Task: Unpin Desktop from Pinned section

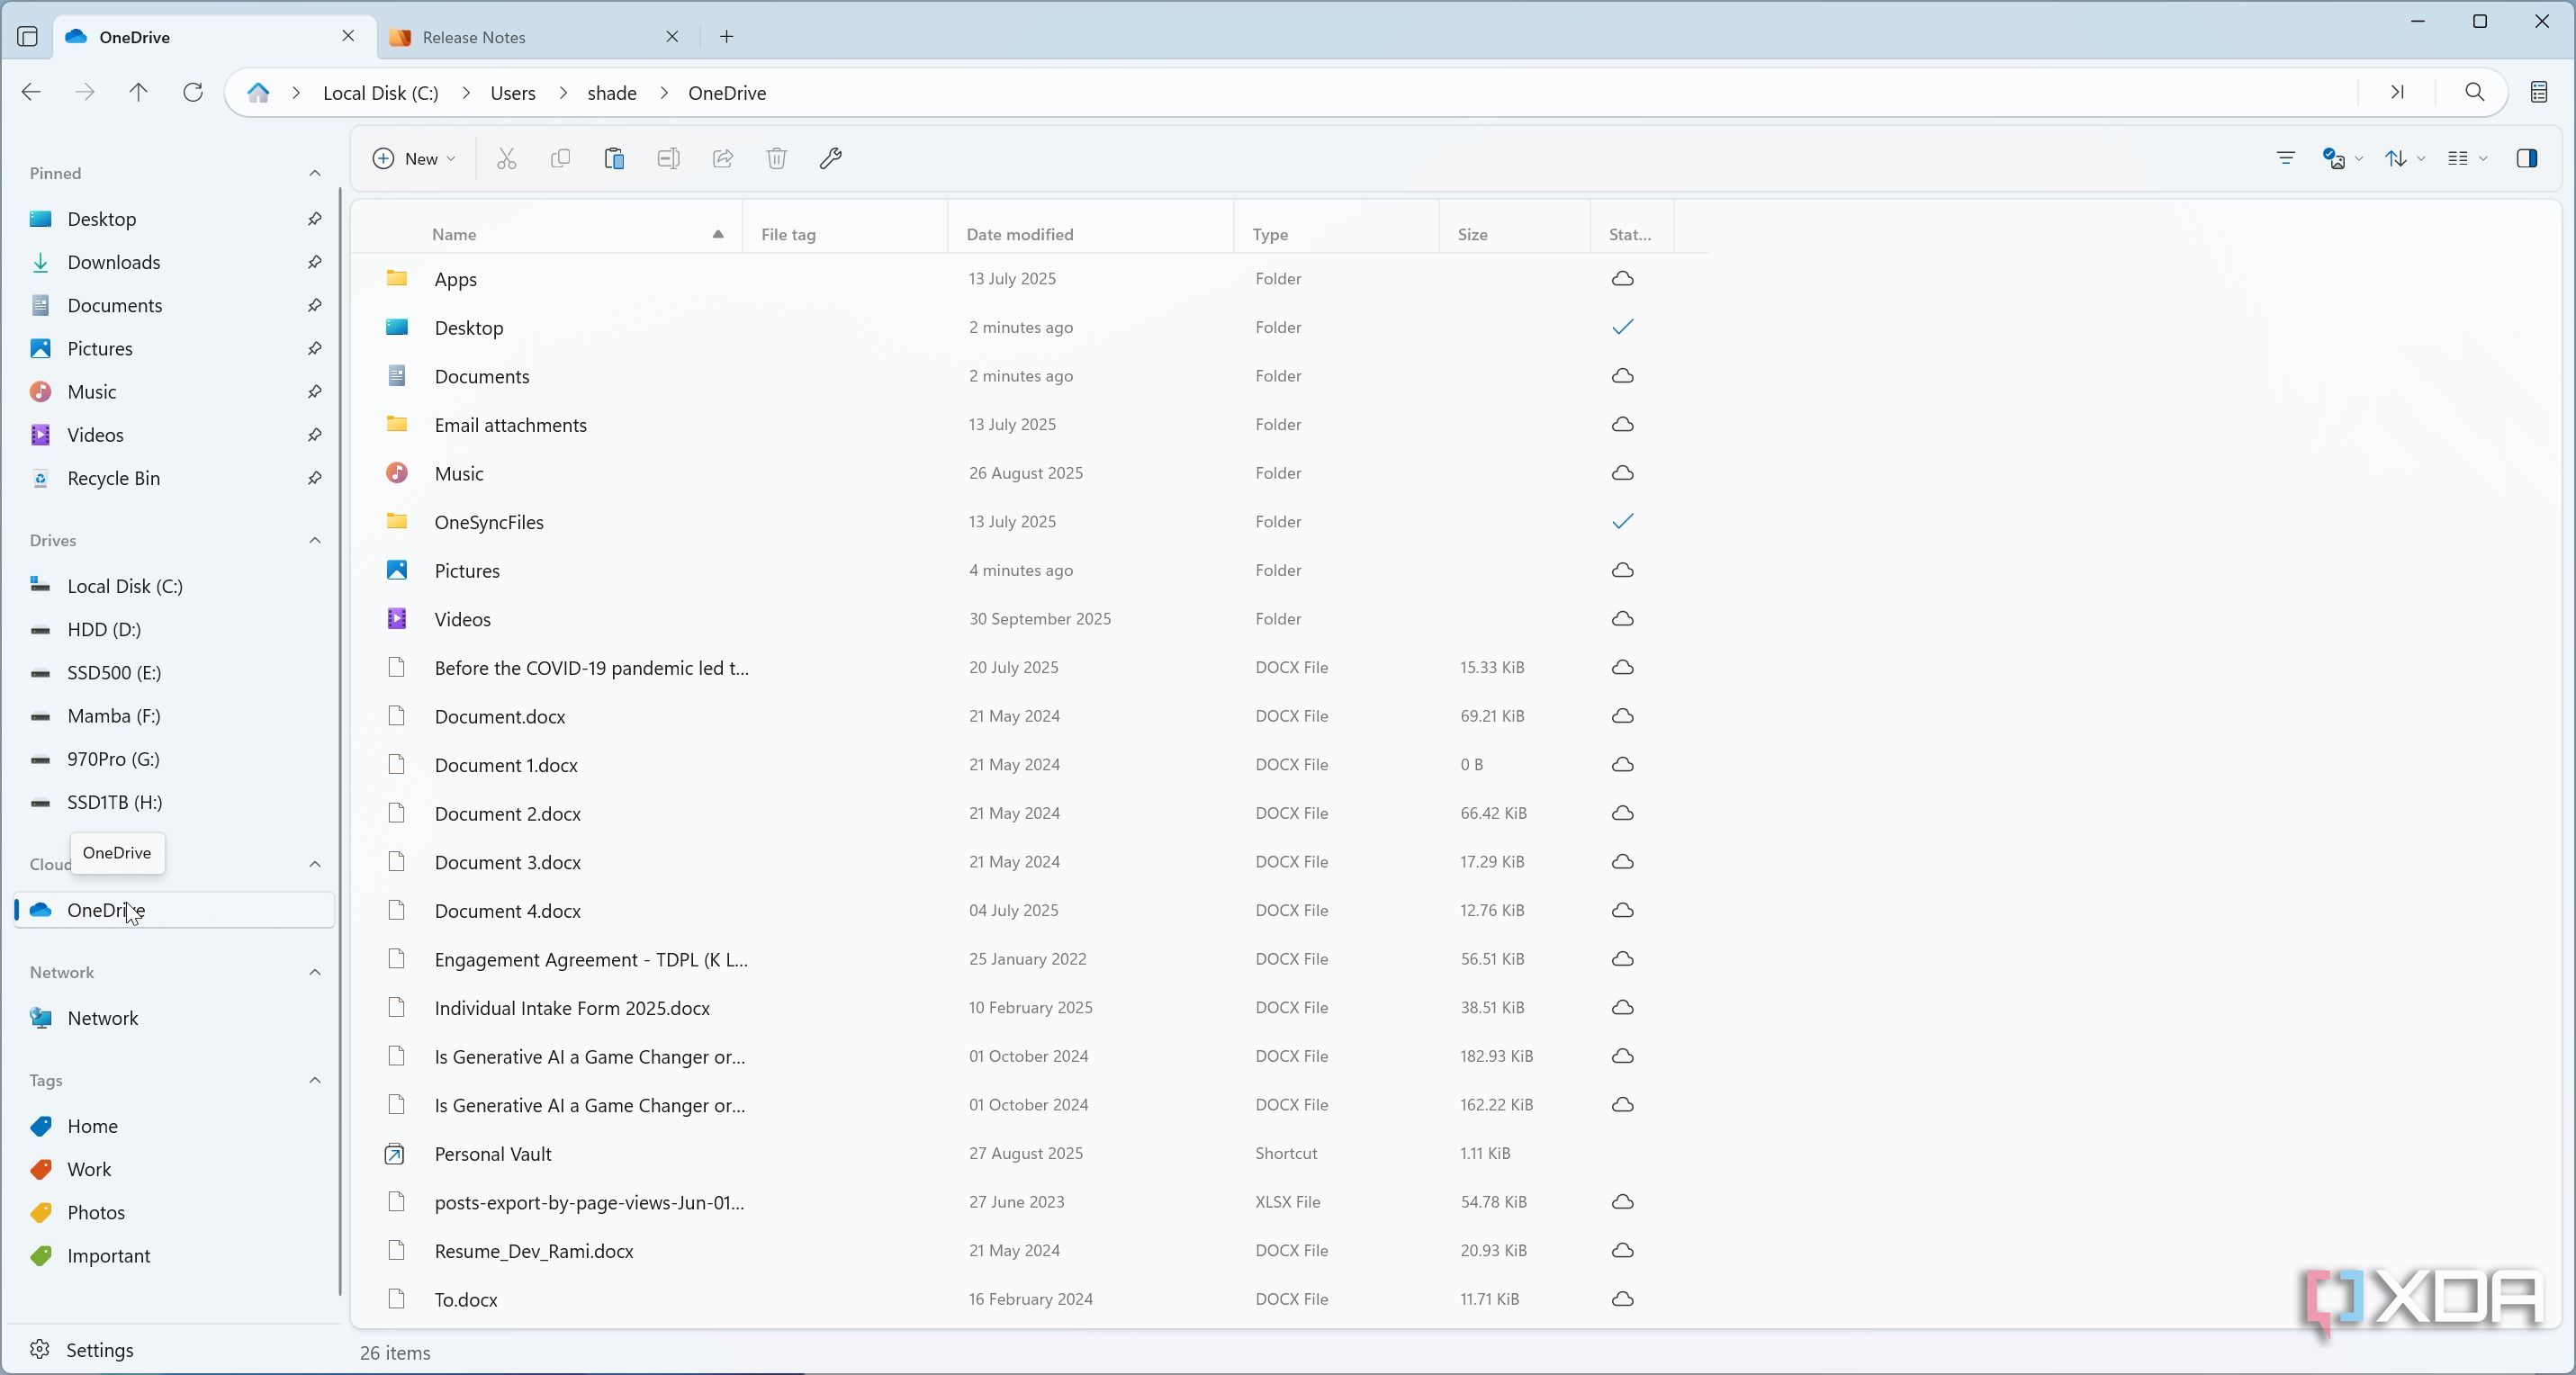Action: point(314,218)
